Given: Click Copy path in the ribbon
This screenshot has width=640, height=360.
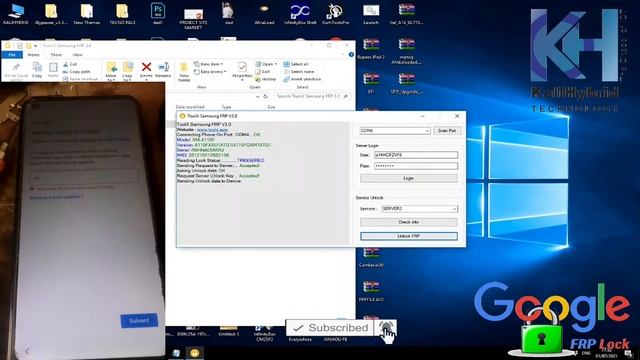Looking at the screenshot, I should tap(77, 72).
